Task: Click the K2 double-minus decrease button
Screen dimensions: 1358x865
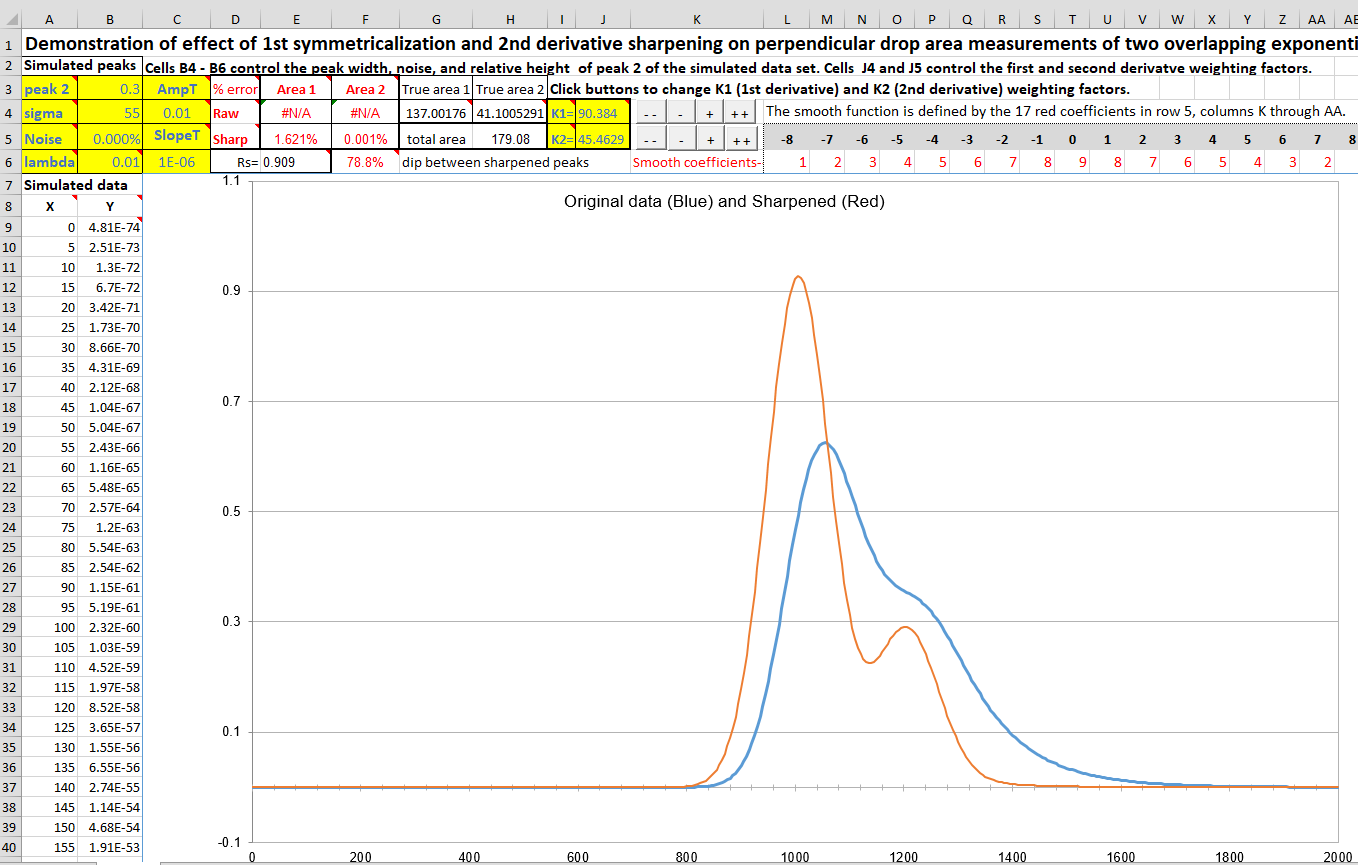Action: (649, 140)
